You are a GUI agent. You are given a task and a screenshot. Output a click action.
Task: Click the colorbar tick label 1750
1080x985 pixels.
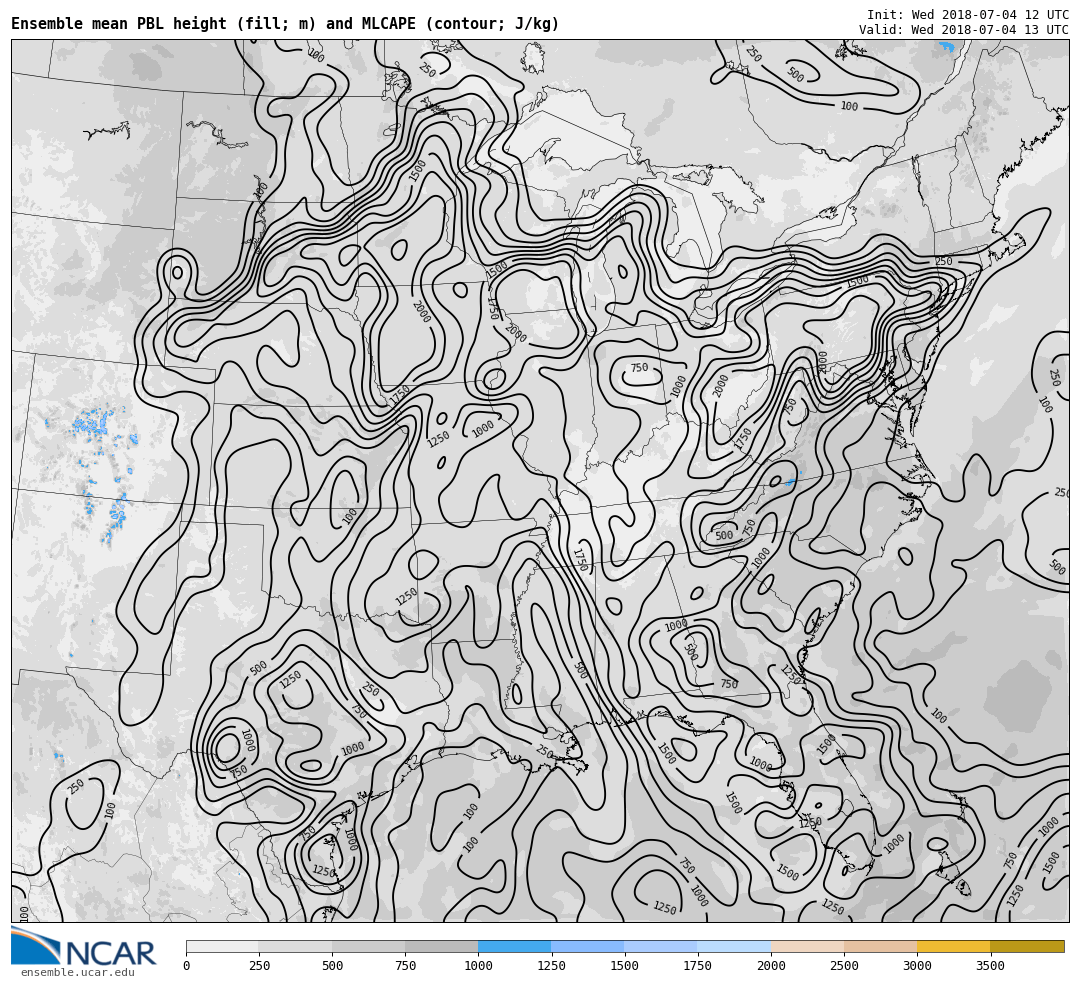tap(697, 966)
